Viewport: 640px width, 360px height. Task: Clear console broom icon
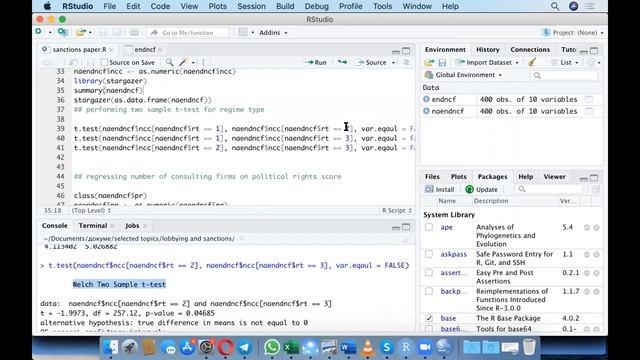tap(405, 238)
